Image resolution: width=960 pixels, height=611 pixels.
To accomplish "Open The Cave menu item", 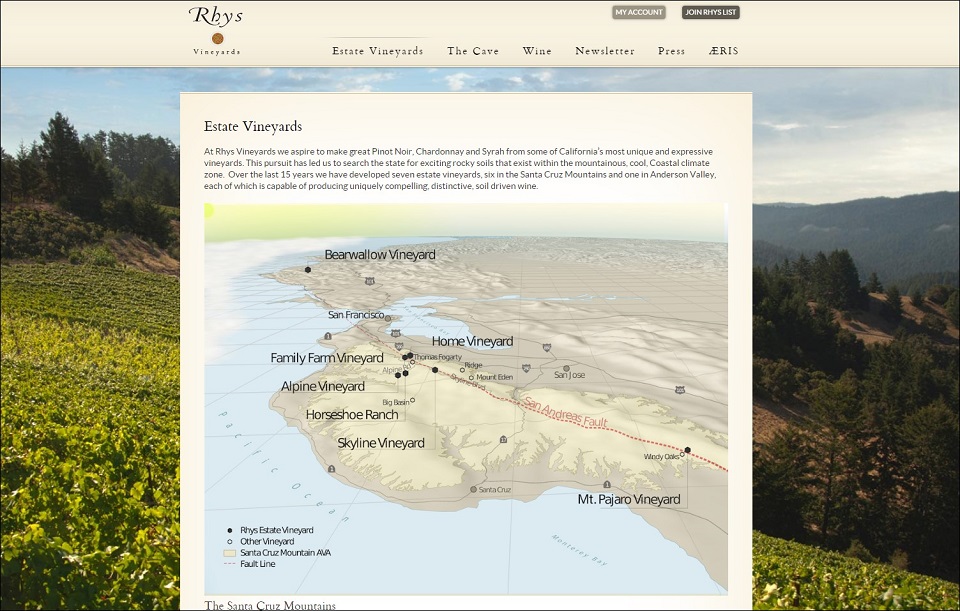I will click(473, 51).
